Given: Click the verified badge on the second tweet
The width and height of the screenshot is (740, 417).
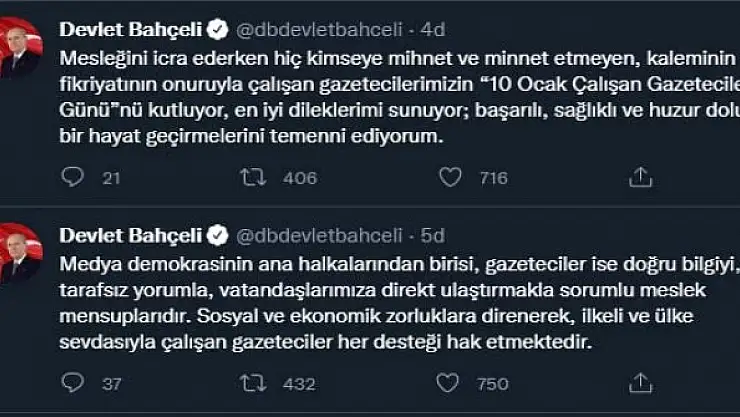Looking at the screenshot, I should coord(215,236).
